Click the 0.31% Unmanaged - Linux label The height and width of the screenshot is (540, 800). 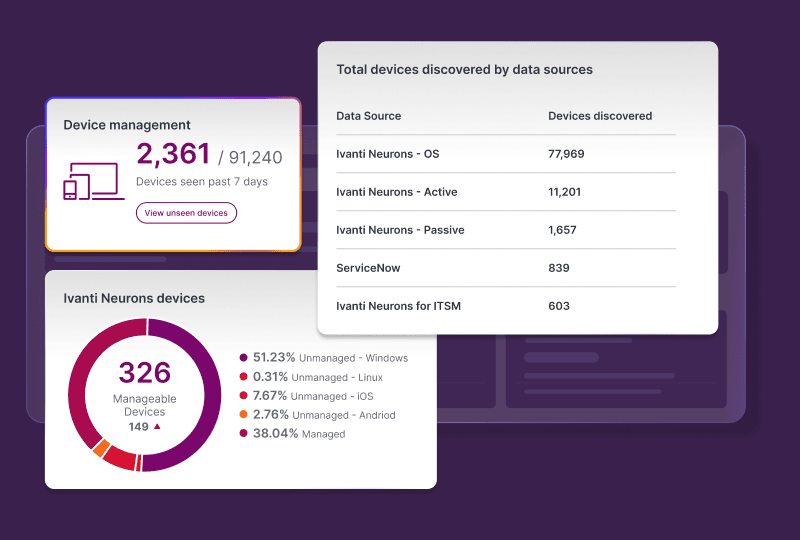point(318,377)
